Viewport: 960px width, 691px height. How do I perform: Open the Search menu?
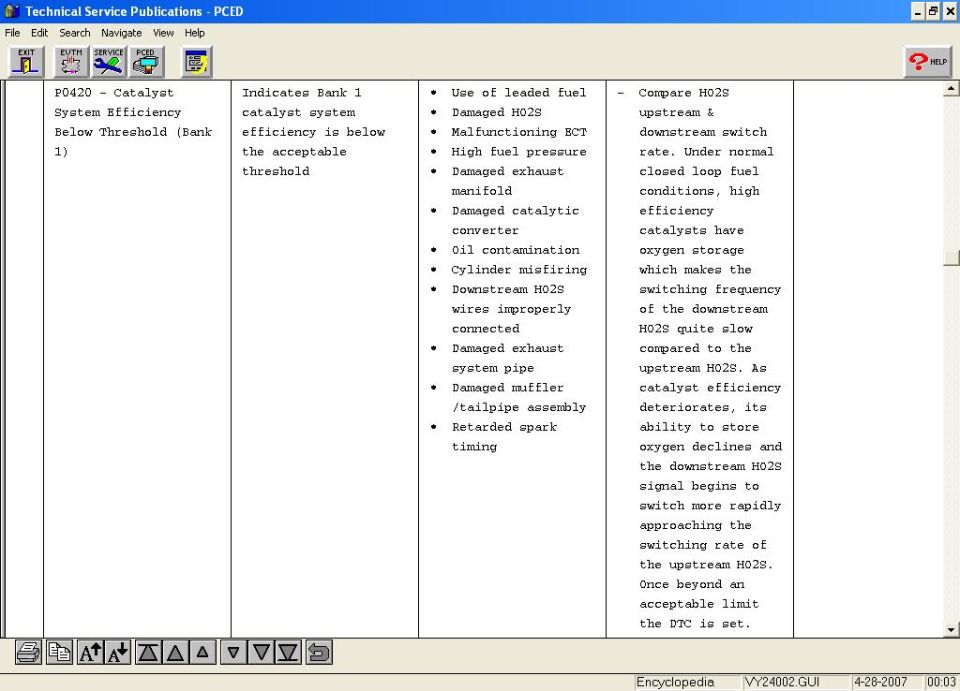75,33
